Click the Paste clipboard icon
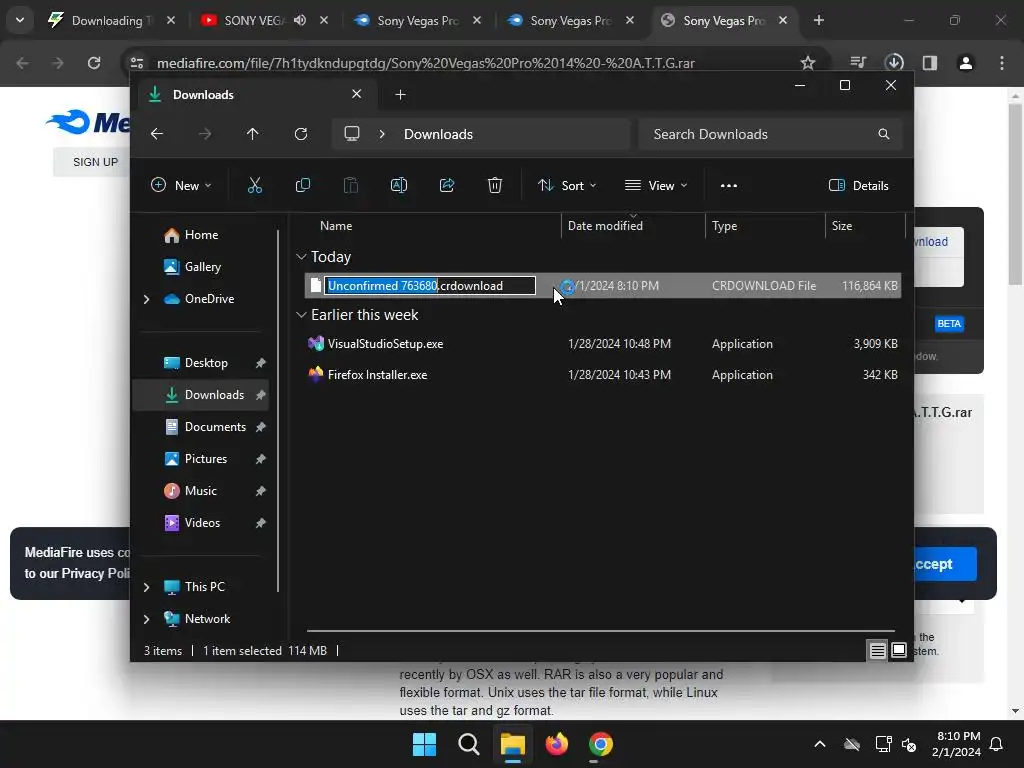The width and height of the screenshot is (1024, 768). (351, 185)
